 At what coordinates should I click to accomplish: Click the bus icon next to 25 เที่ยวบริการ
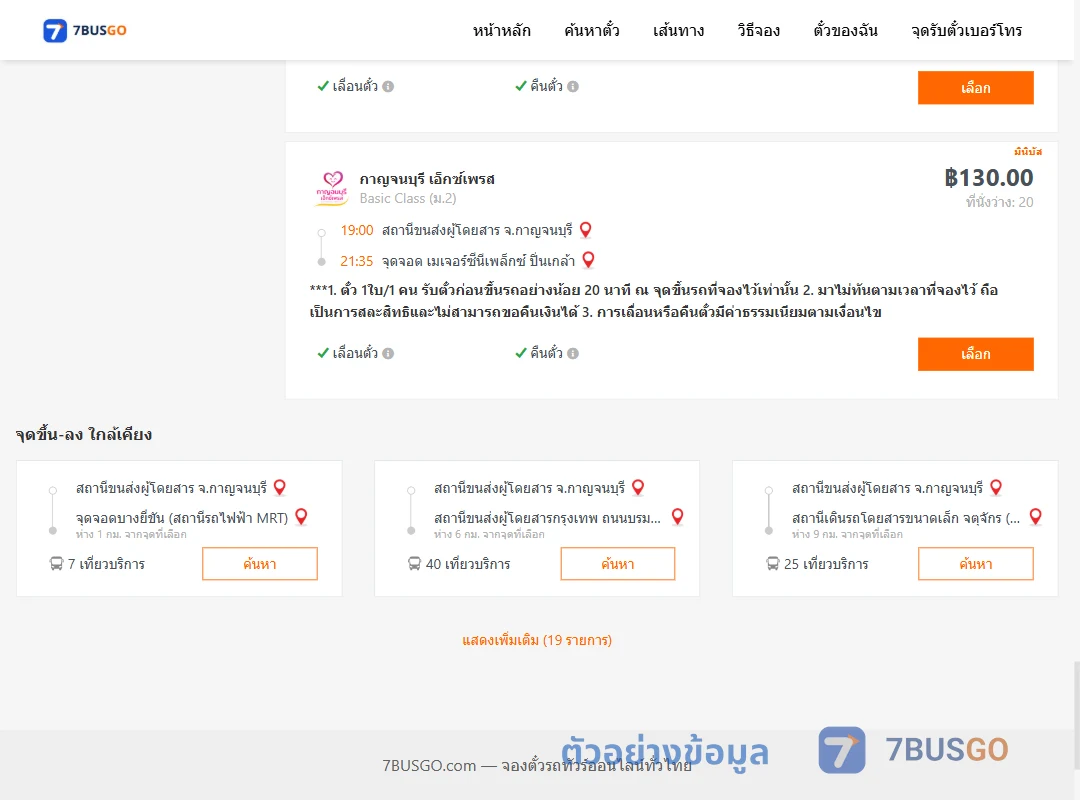(773, 564)
